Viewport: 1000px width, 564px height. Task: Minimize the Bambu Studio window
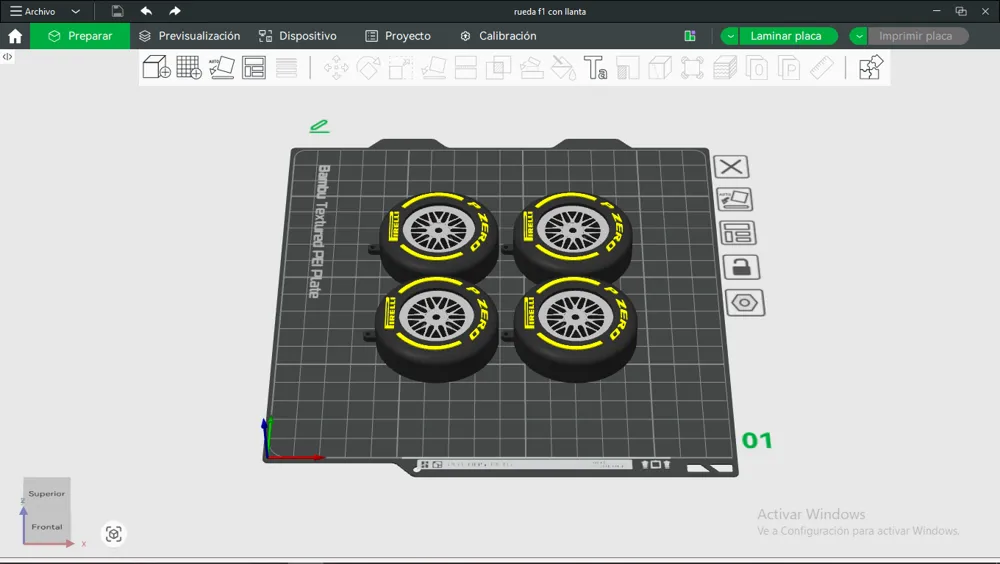point(936,11)
